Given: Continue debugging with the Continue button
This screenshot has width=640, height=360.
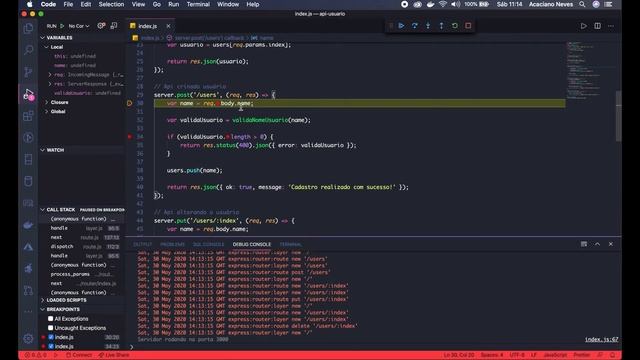Looking at the screenshot, I should coord(401,26).
